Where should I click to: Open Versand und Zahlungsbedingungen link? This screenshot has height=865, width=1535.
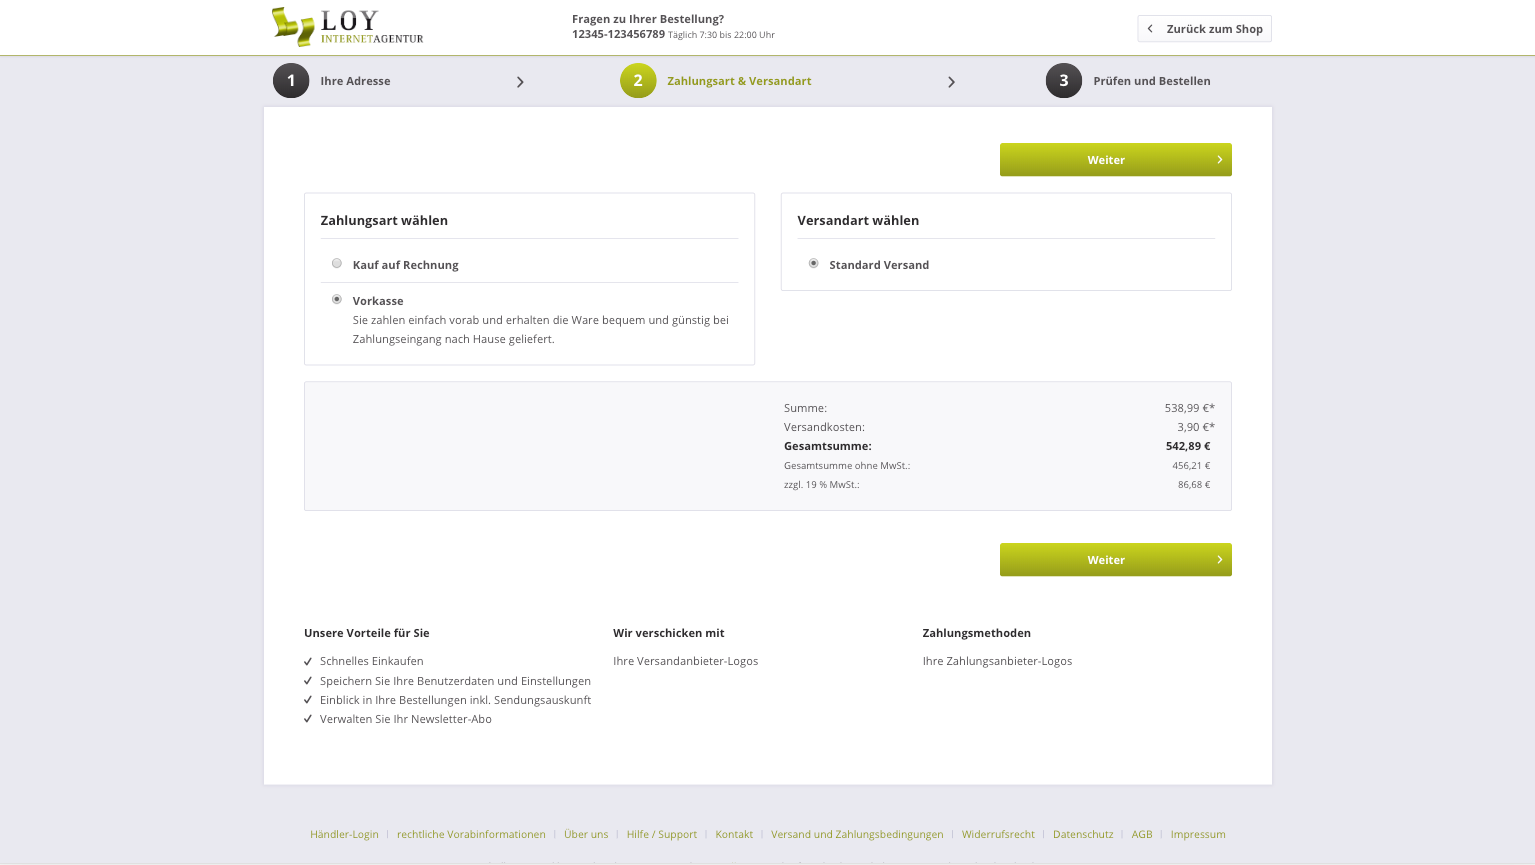click(857, 834)
